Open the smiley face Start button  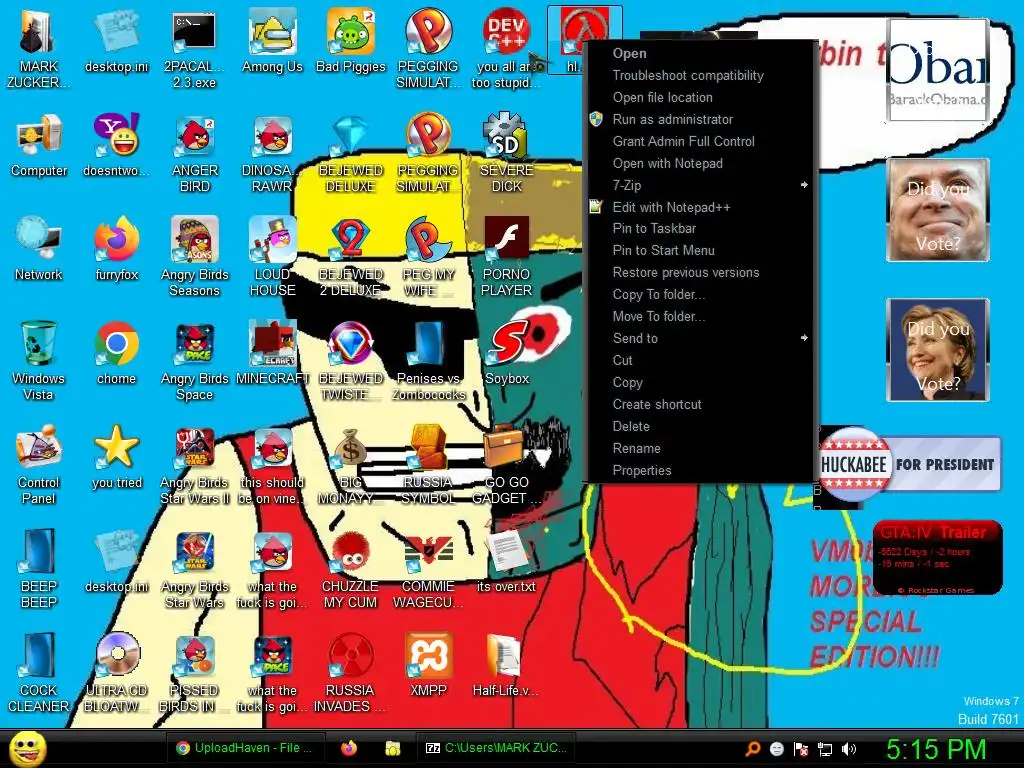pos(27,748)
